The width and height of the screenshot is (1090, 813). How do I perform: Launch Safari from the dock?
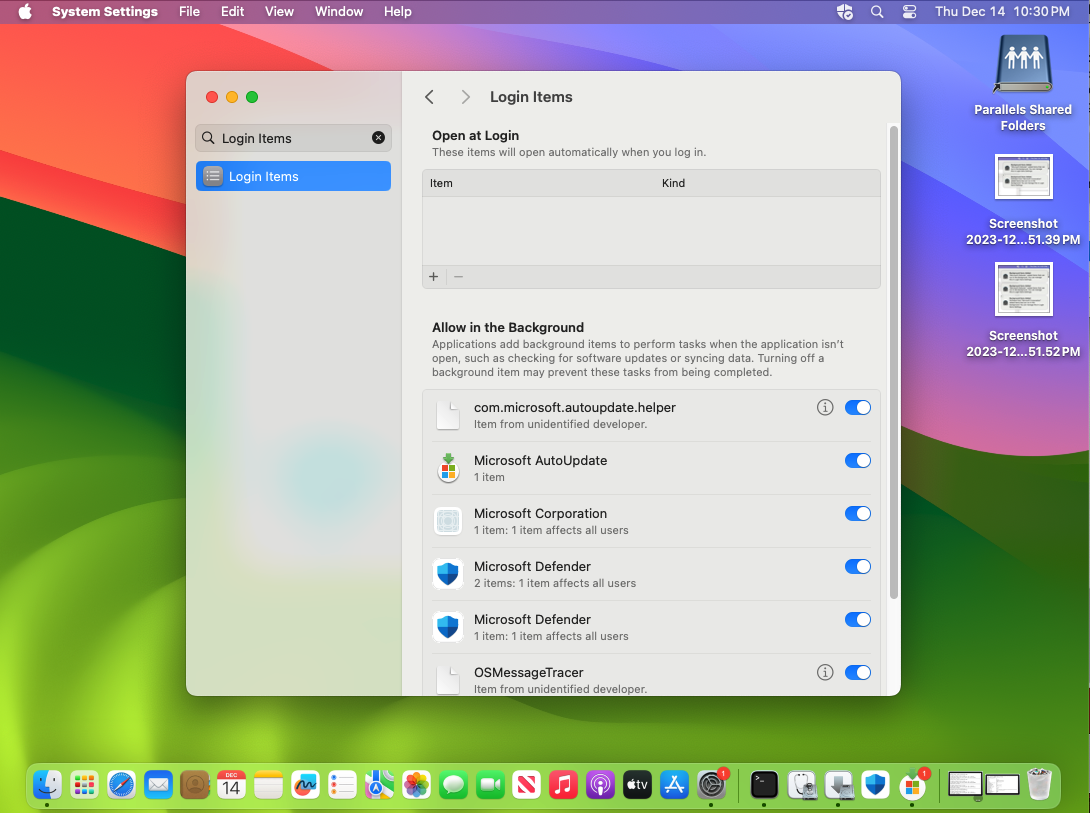121,785
